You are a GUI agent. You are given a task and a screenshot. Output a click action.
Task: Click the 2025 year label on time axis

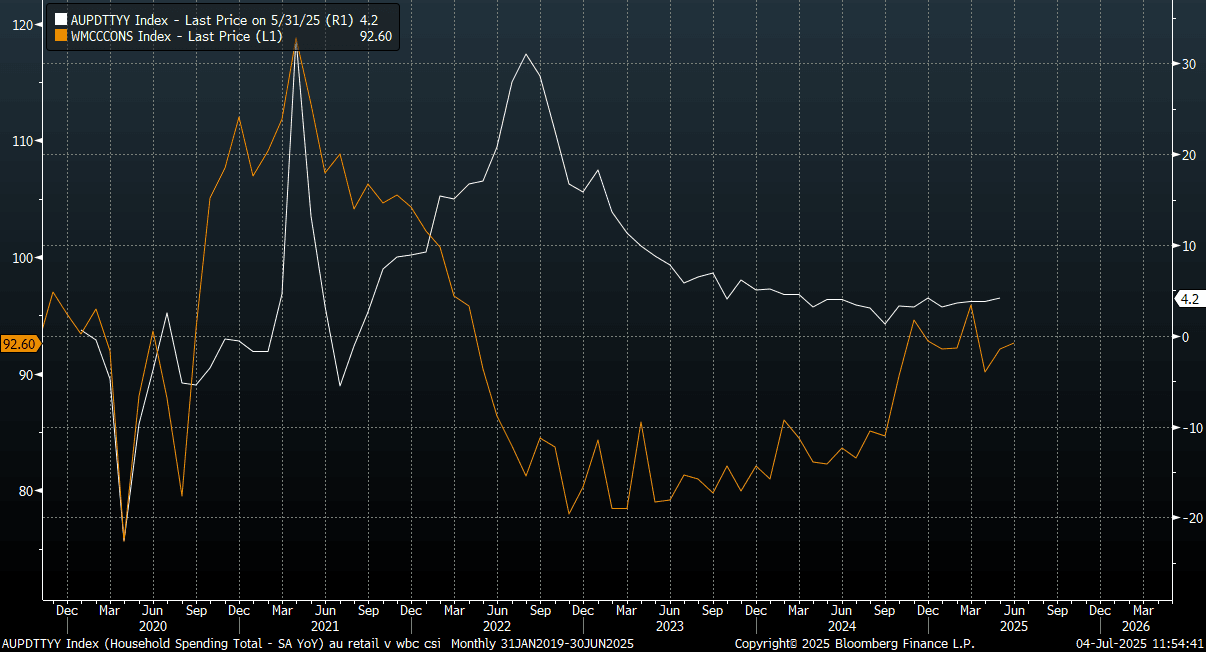pos(1014,626)
